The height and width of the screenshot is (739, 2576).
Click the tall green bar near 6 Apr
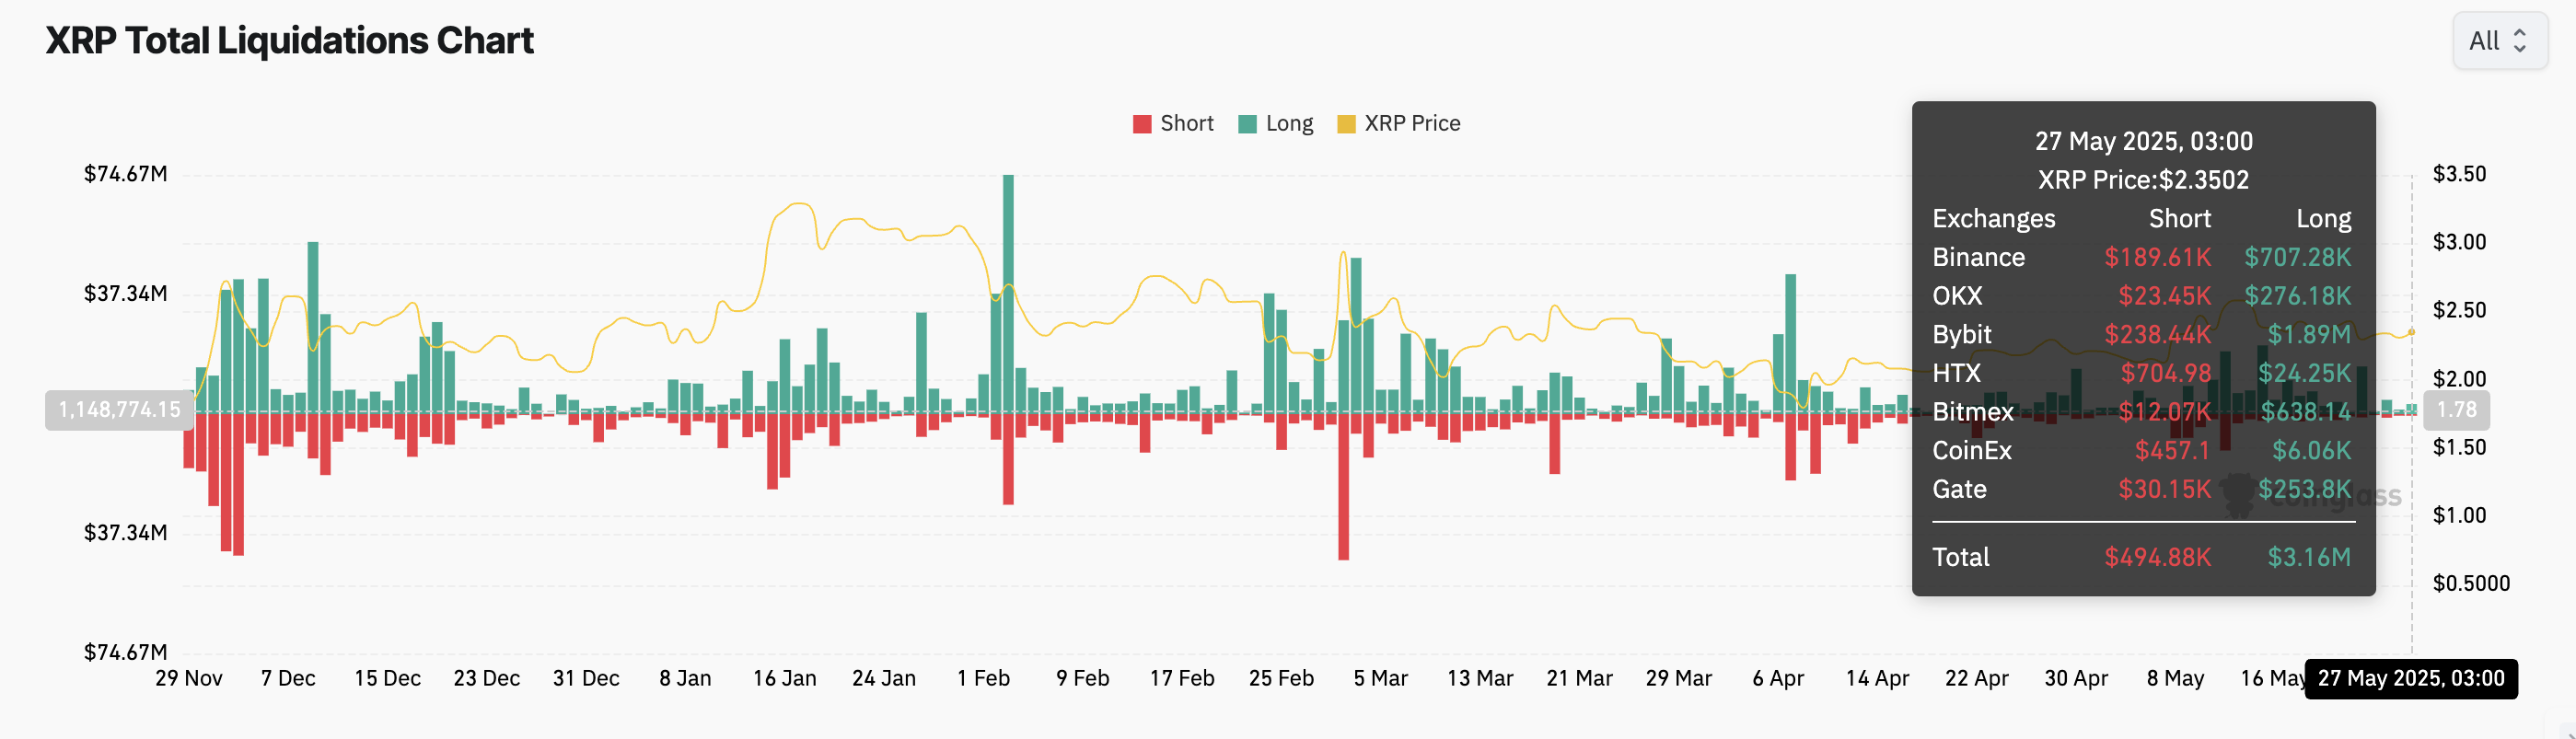[x=1790, y=343]
